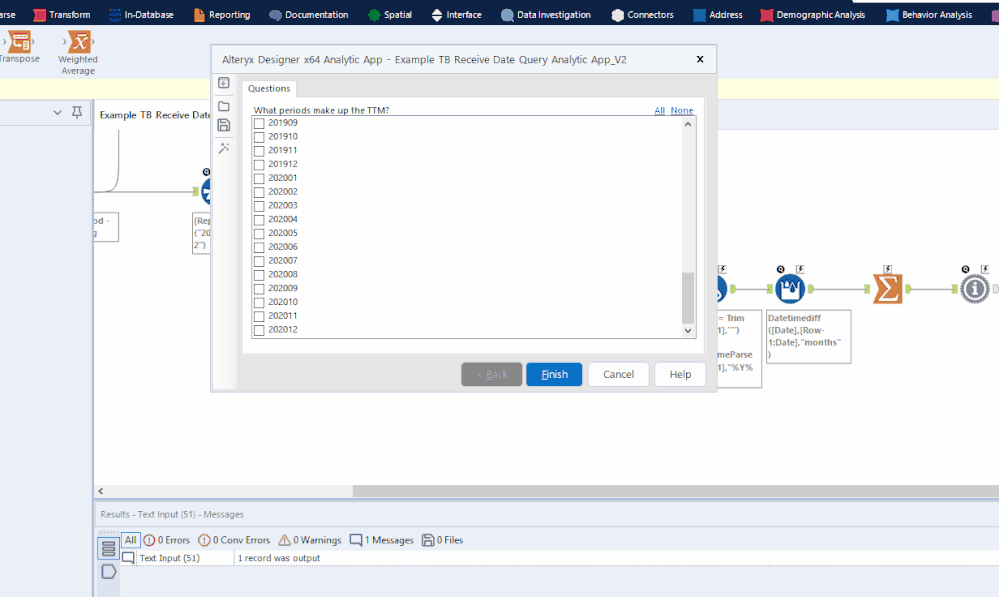Viewport: 999px width, 597px height.
Task: Filter results by 0 Errors
Action: pyautogui.click(x=167, y=540)
